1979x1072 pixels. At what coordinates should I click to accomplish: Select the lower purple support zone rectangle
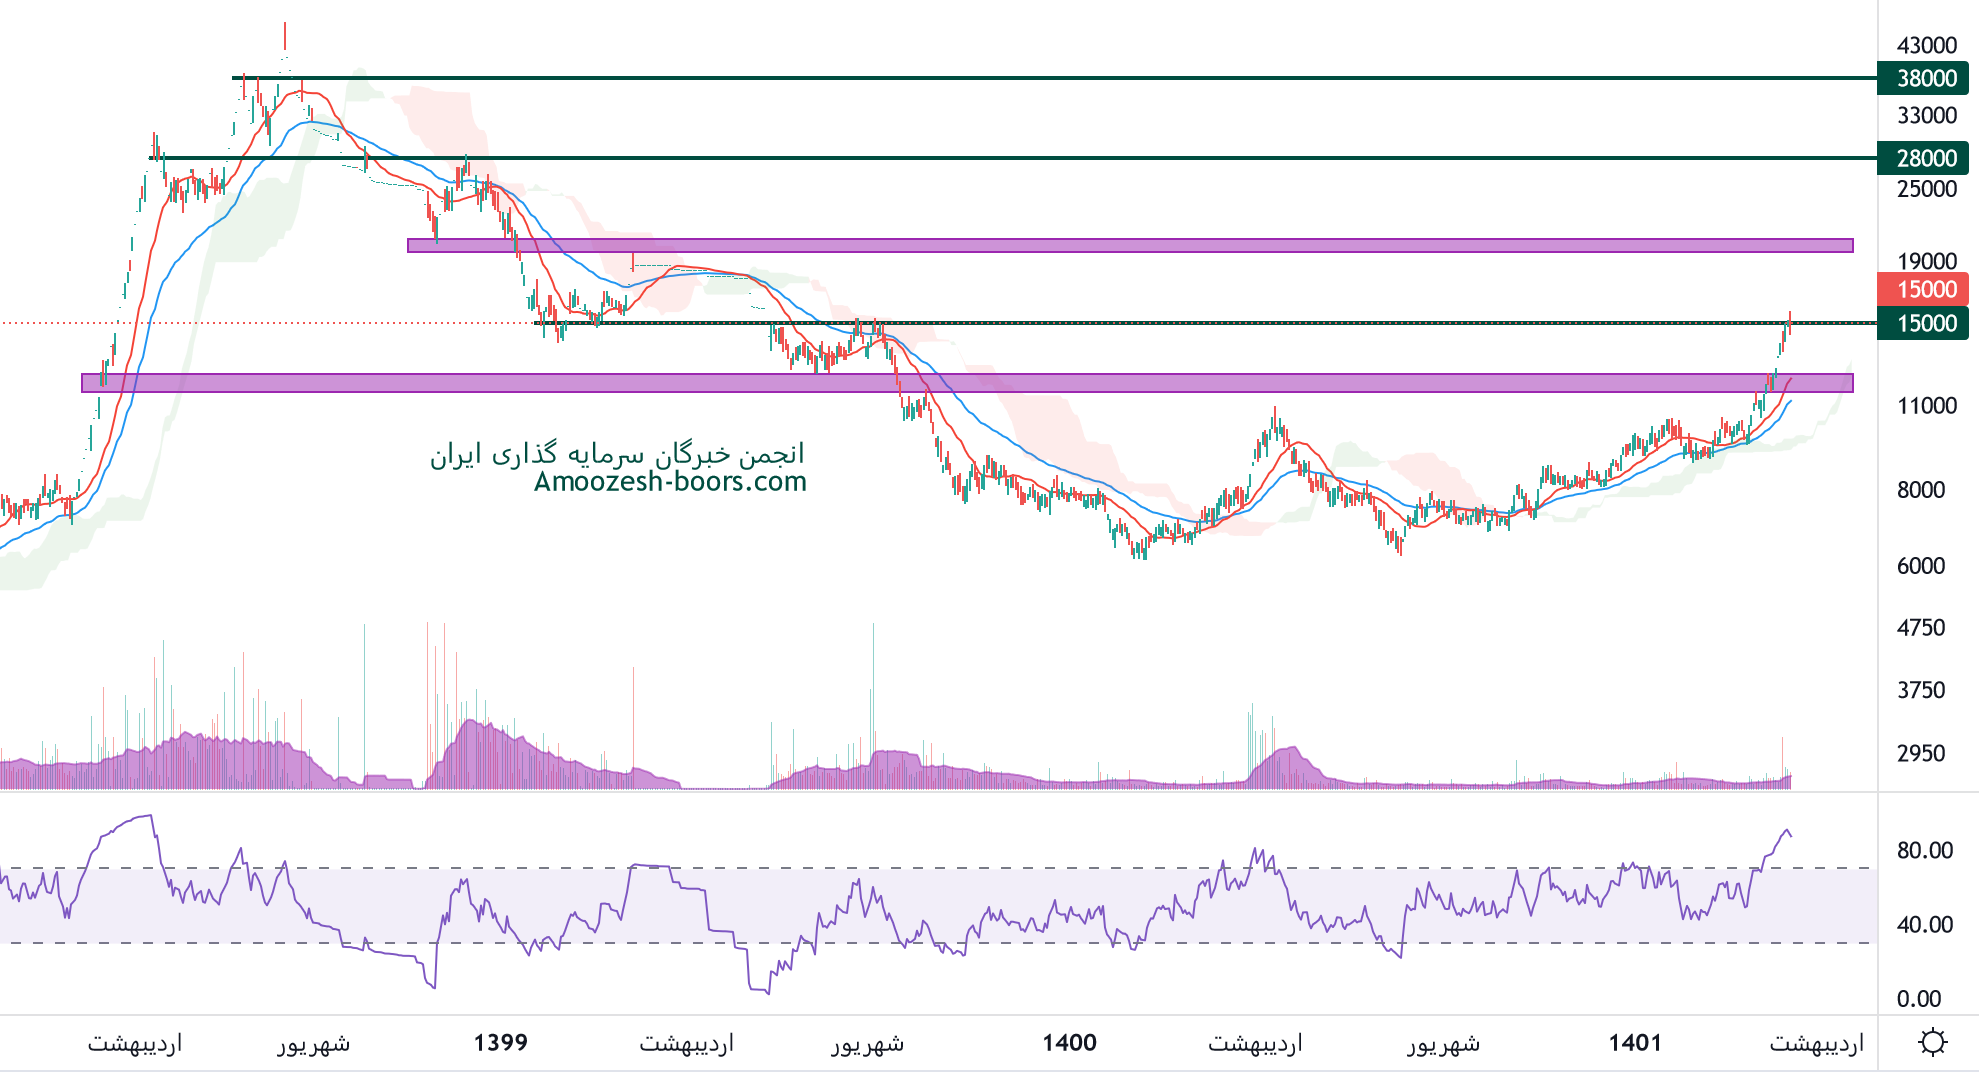pyautogui.click(x=966, y=383)
